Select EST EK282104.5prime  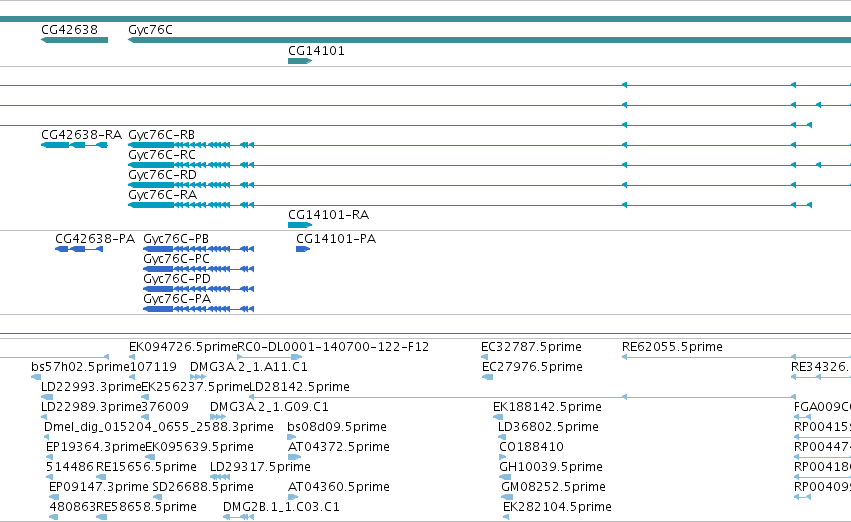pyautogui.click(x=557, y=507)
